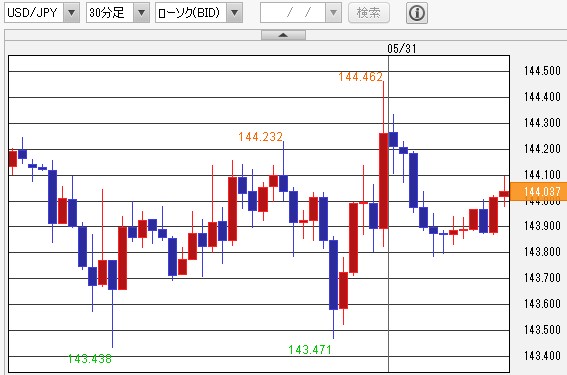567x375 pixels.
Task: Collapse the toolbar with the up arrow
Action: point(283,35)
